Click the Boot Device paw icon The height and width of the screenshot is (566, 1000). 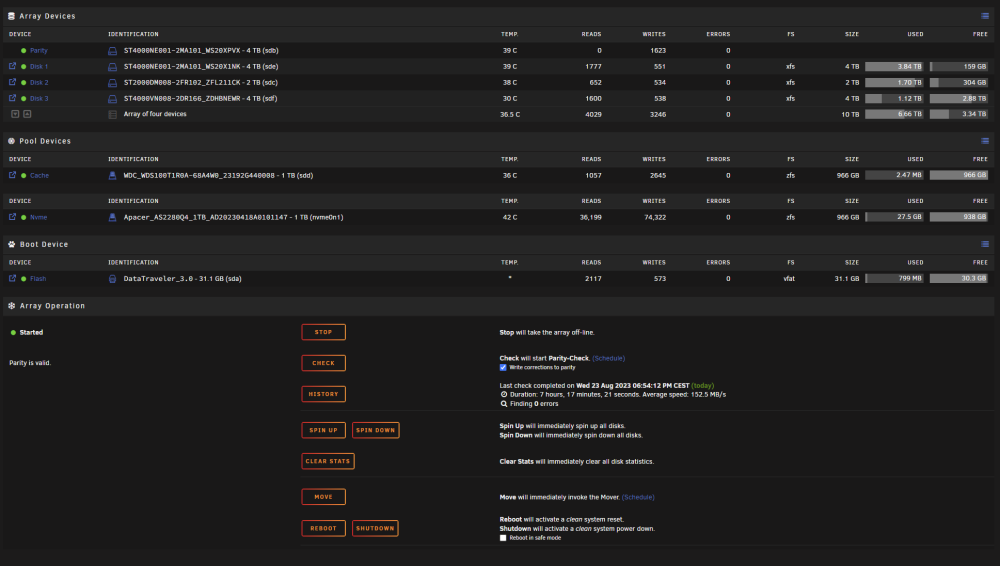pos(11,244)
